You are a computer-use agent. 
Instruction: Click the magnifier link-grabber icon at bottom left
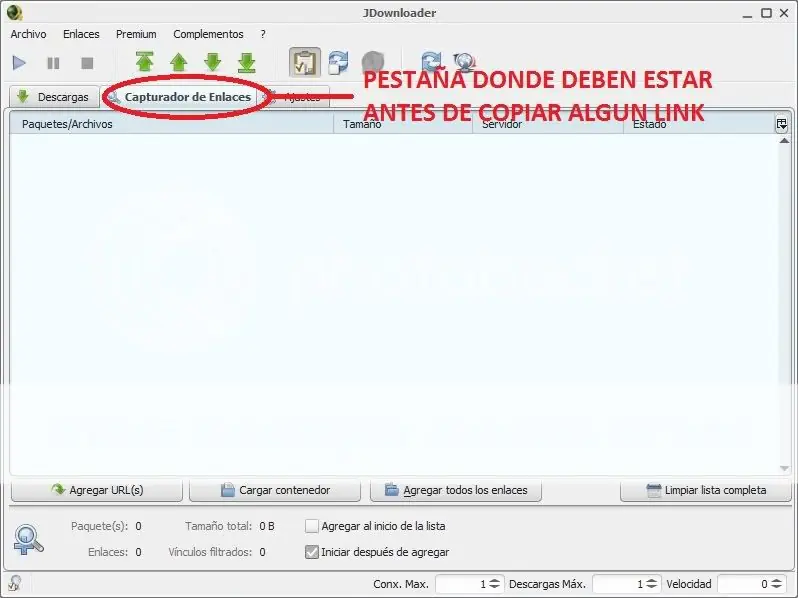[28, 539]
